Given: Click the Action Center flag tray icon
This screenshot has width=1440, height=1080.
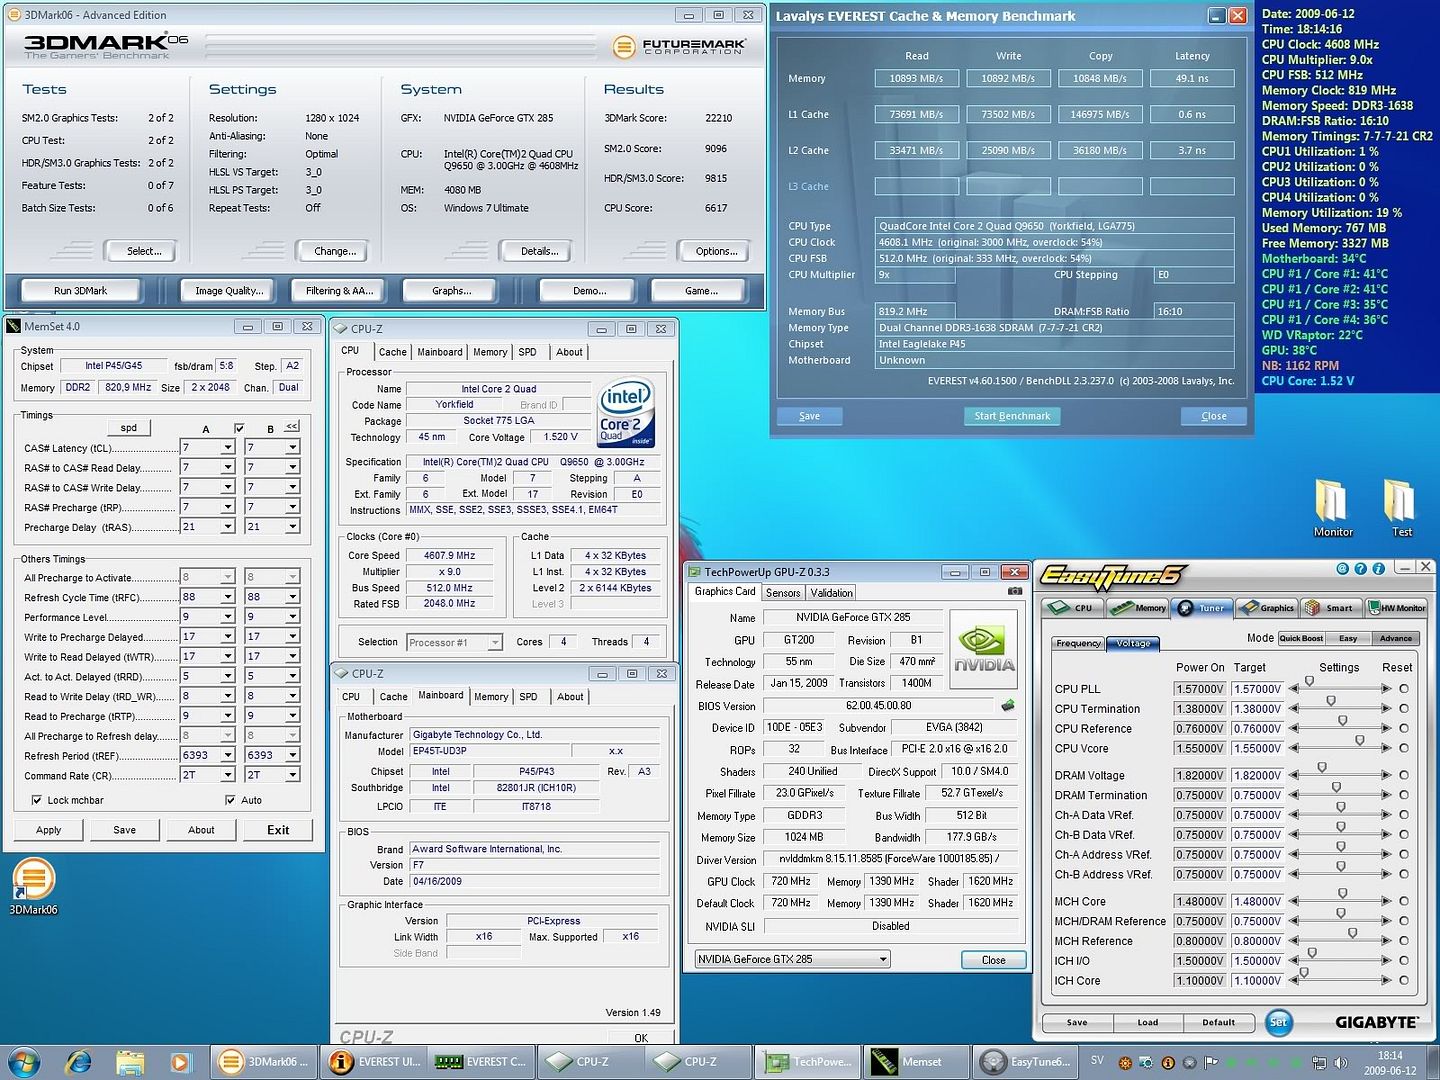Looking at the screenshot, I should point(1211,1062).
